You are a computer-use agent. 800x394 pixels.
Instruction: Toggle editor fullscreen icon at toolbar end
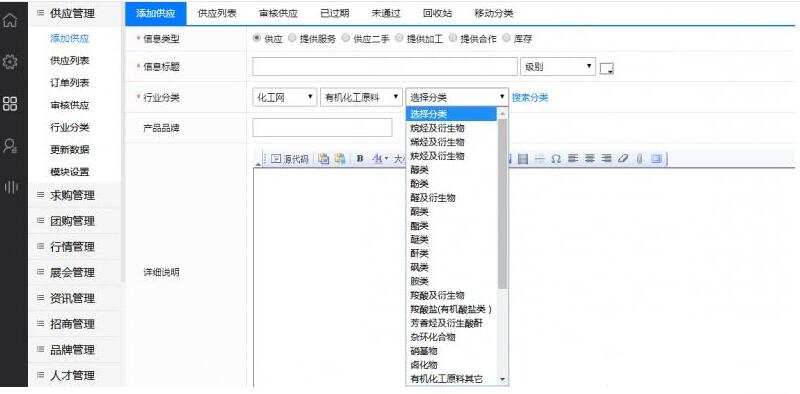click(656, 159)
